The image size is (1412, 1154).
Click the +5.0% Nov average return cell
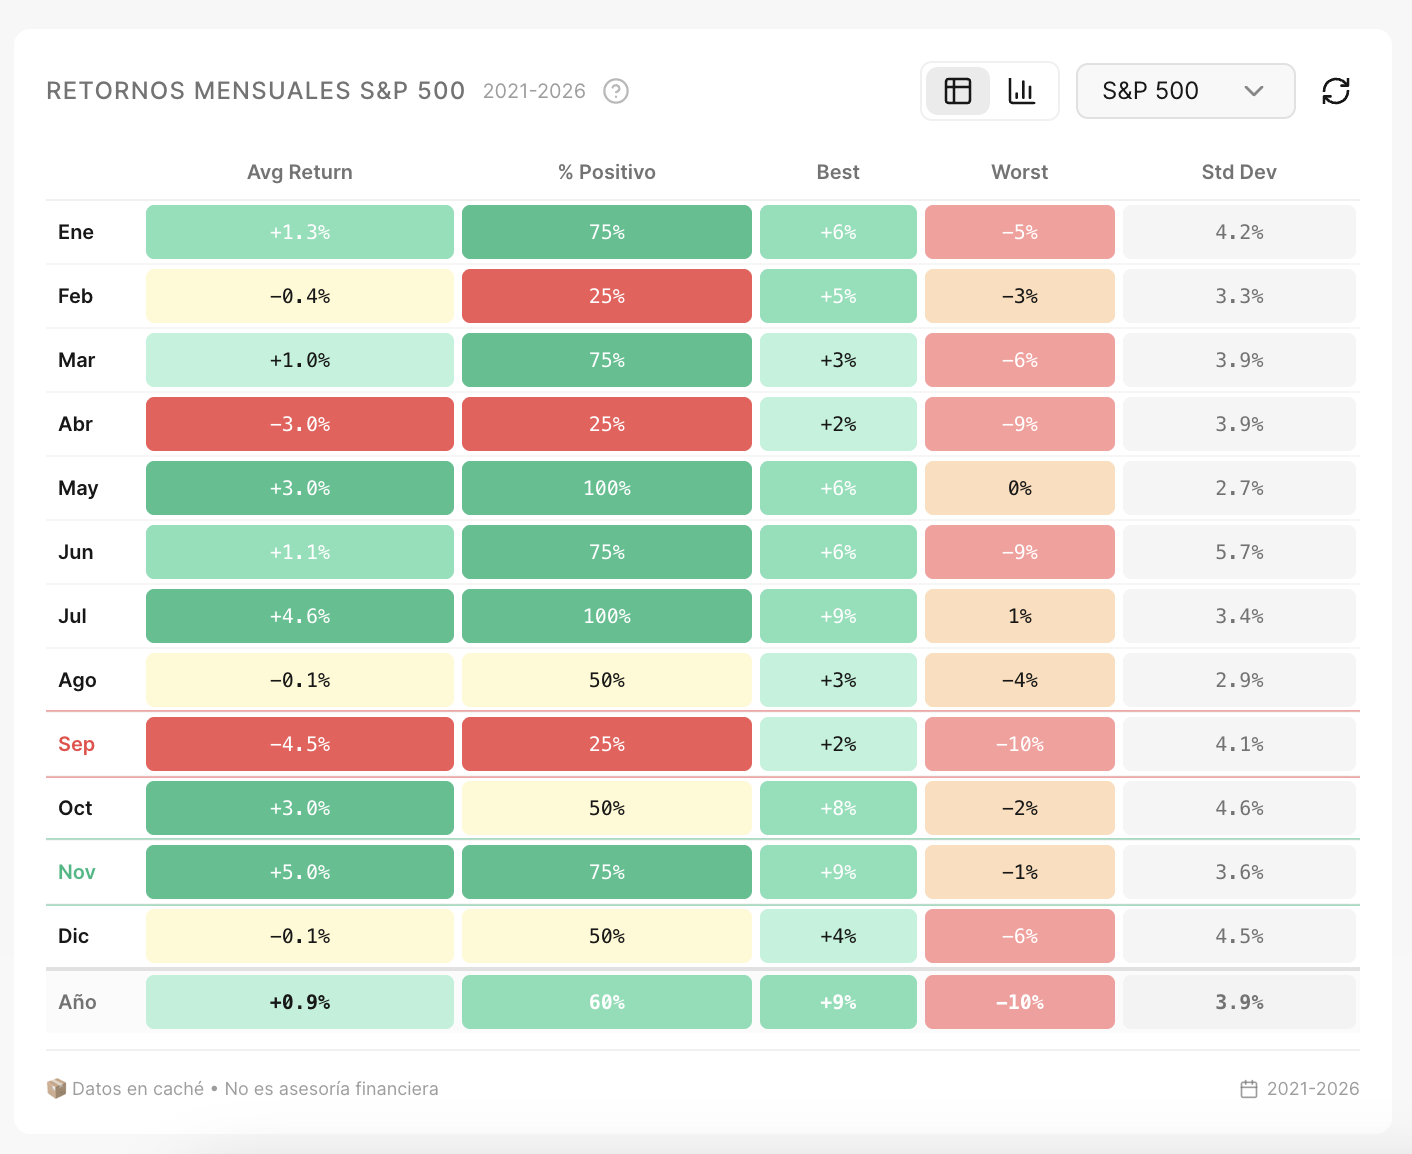click(300, 872)
